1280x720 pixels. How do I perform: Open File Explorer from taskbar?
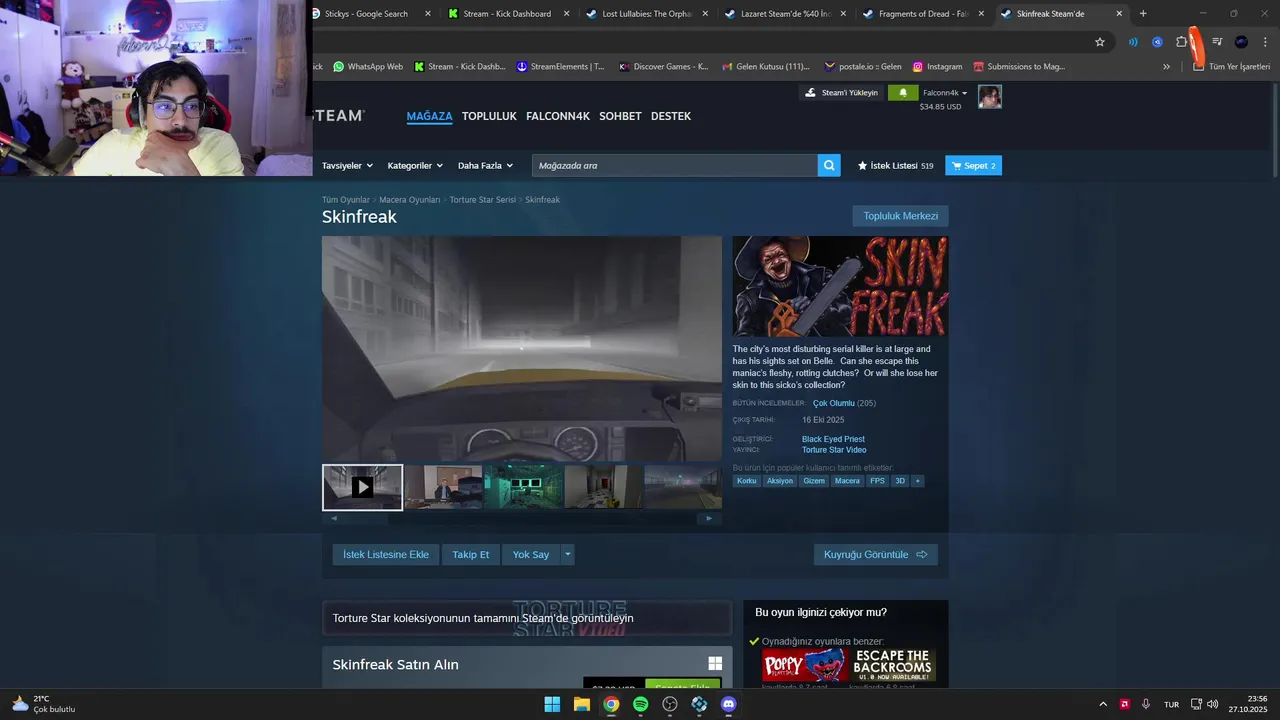click(x=581, y=704)
